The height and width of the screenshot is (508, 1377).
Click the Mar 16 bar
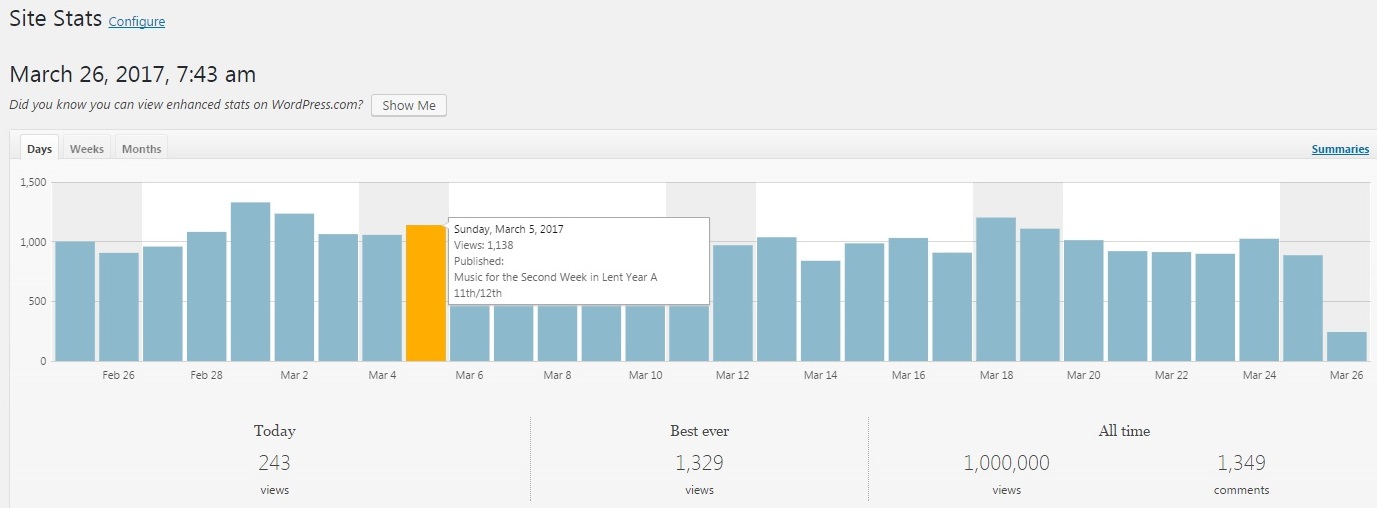[908, 300]
